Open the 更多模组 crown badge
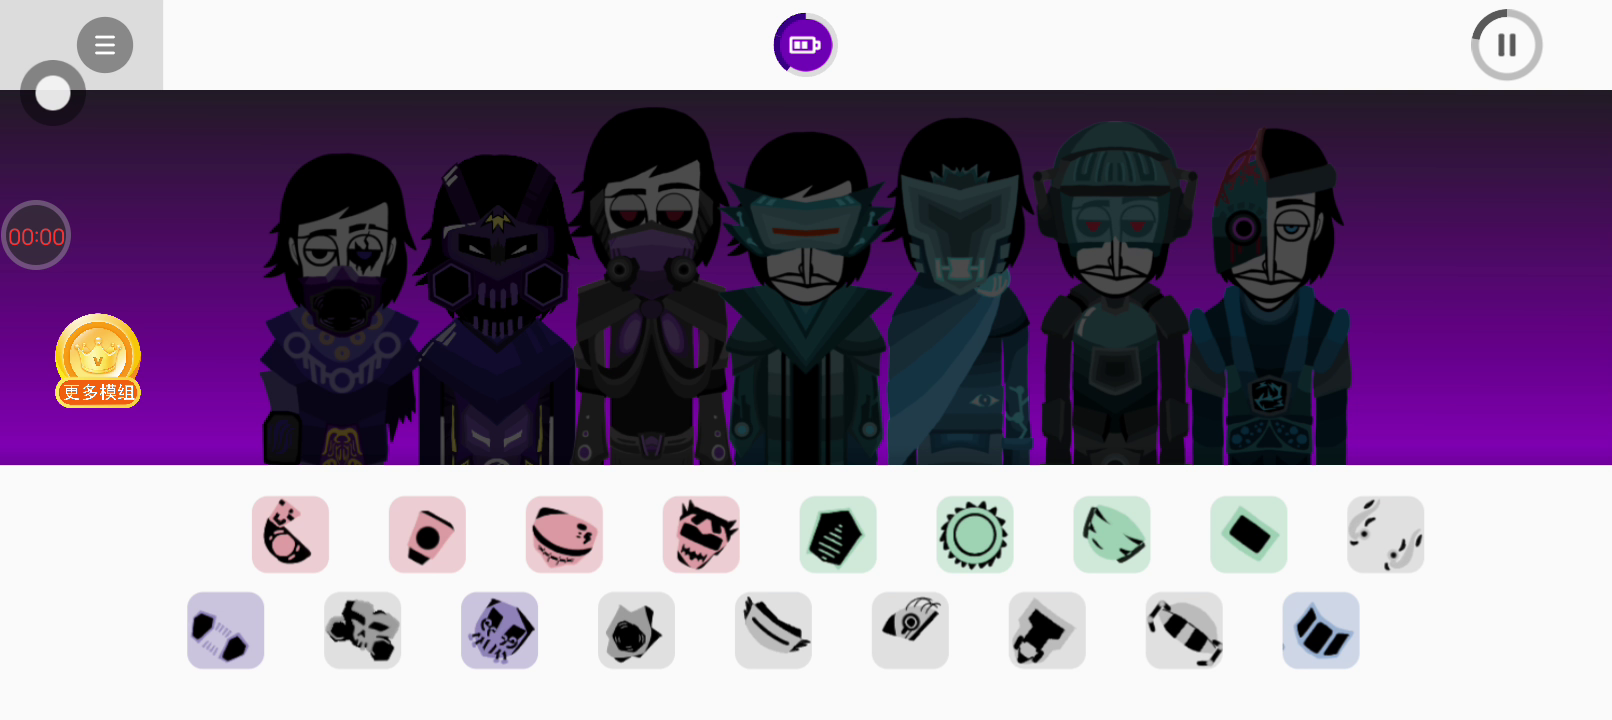1612x720 pixels. coord(98,361)
